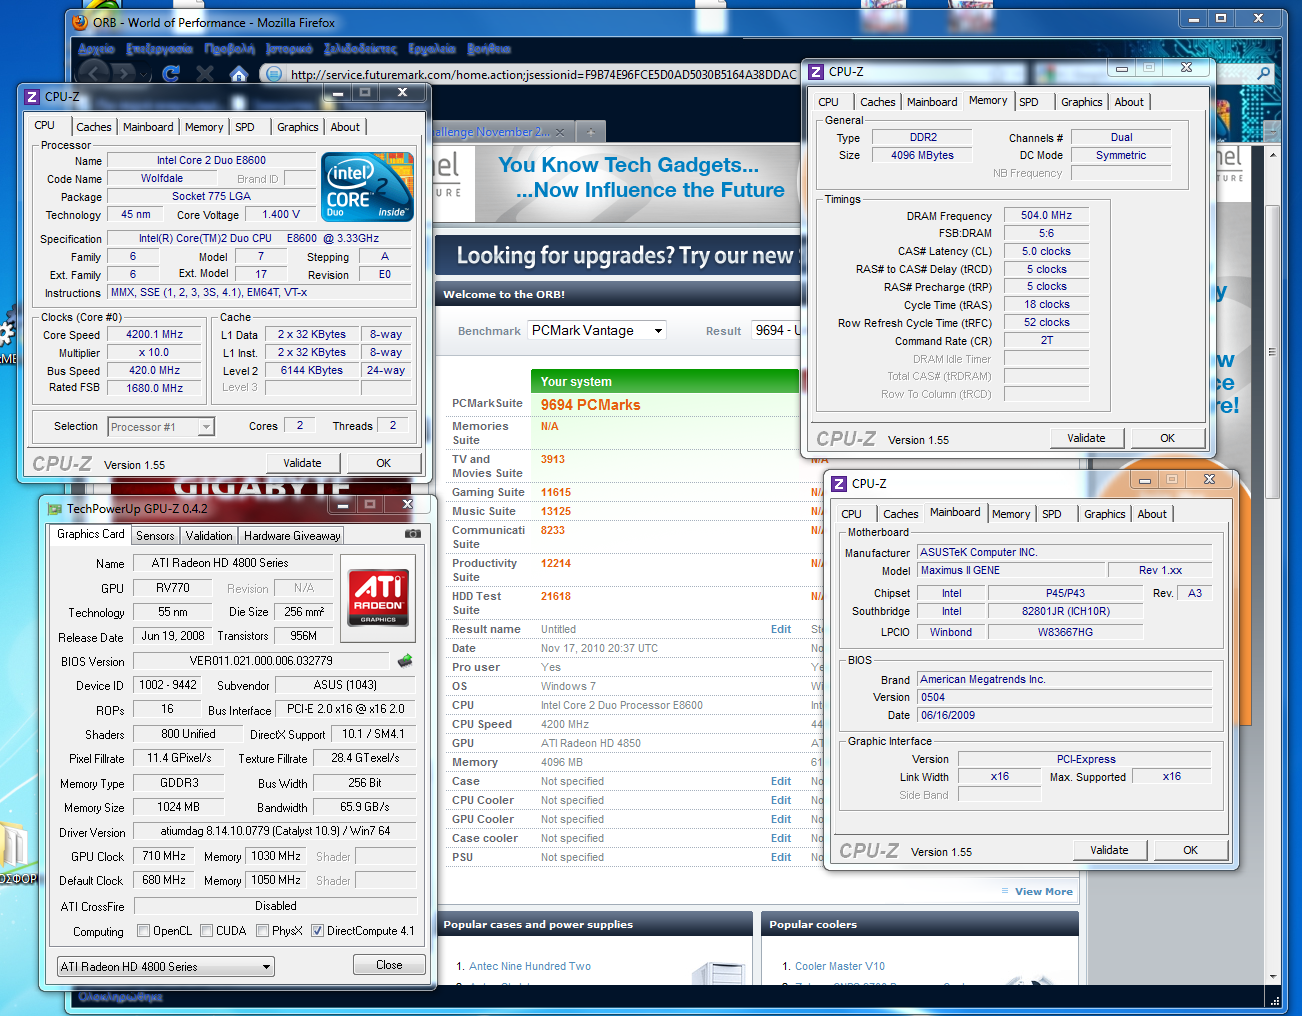
Task: Click Firefox's Stop loading X icon
Action: [x=205, y=73]
